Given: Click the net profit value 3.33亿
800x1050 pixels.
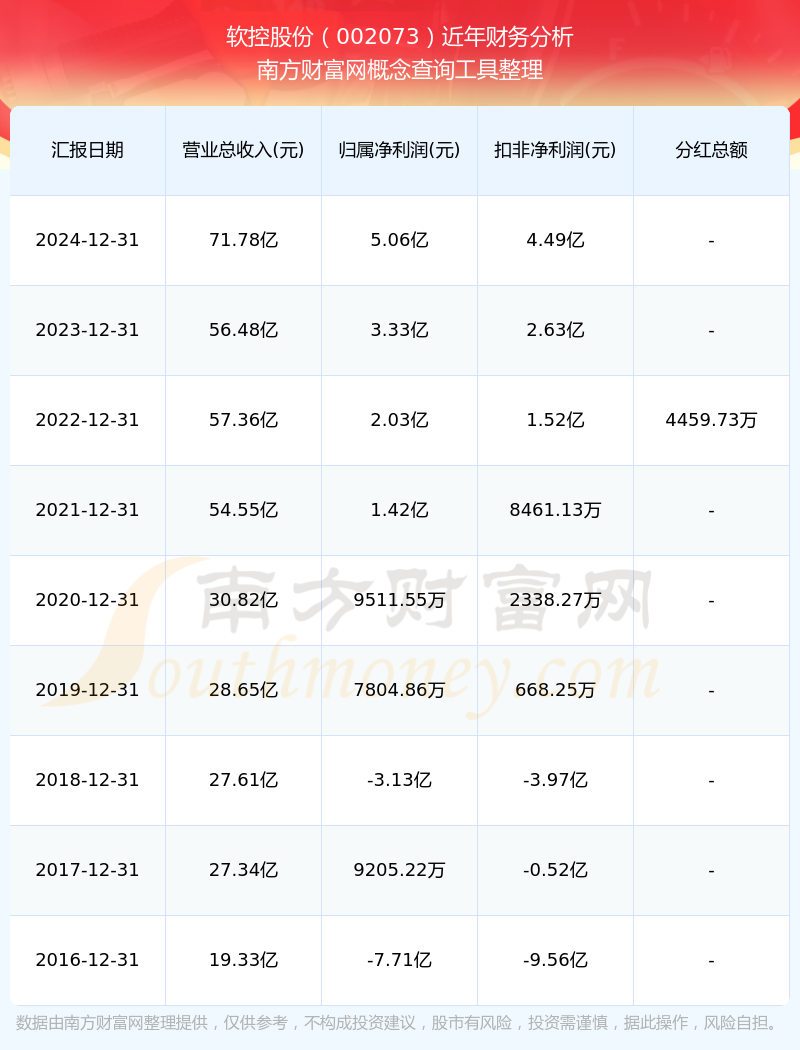Looking at the screenshot, I should point(400,330).
